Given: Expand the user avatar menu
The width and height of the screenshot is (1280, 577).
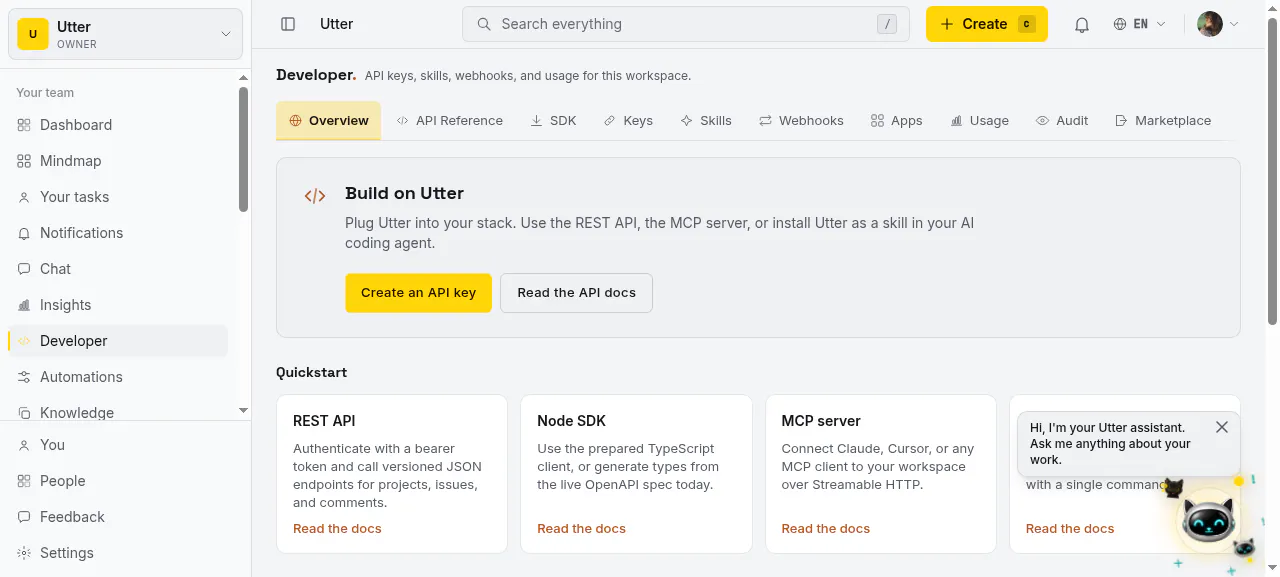Looking at the screenshot, I should point(1218,24).
